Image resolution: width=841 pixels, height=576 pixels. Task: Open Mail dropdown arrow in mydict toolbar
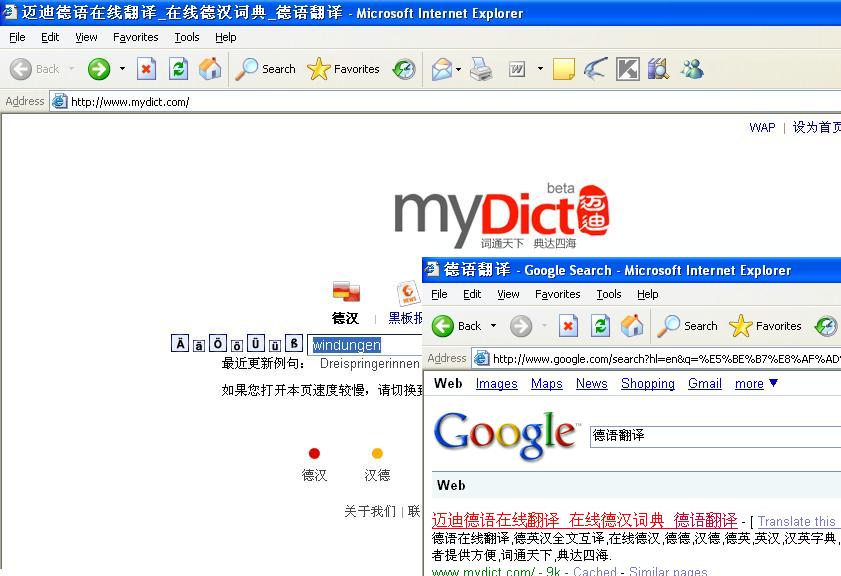pyautogui.click(x=458, y=69)
